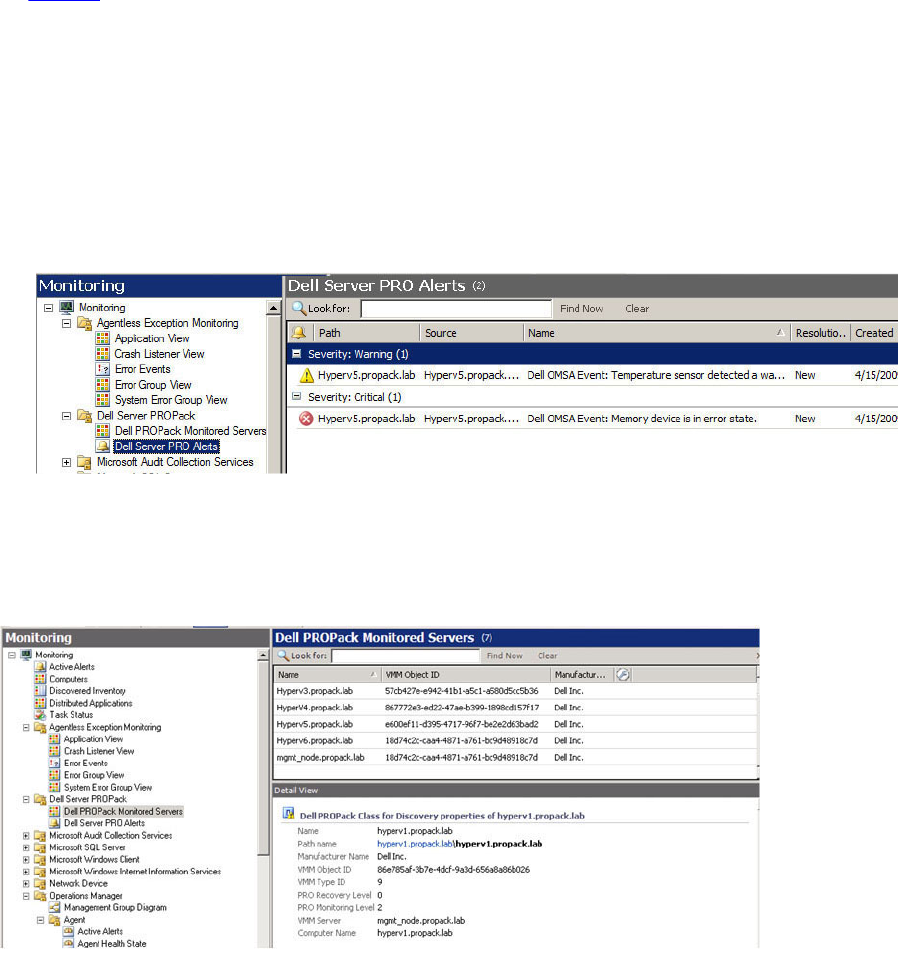Click the Task Status view icon
The width and height of the screenshot is (898, 955).
tap(40, 714)
